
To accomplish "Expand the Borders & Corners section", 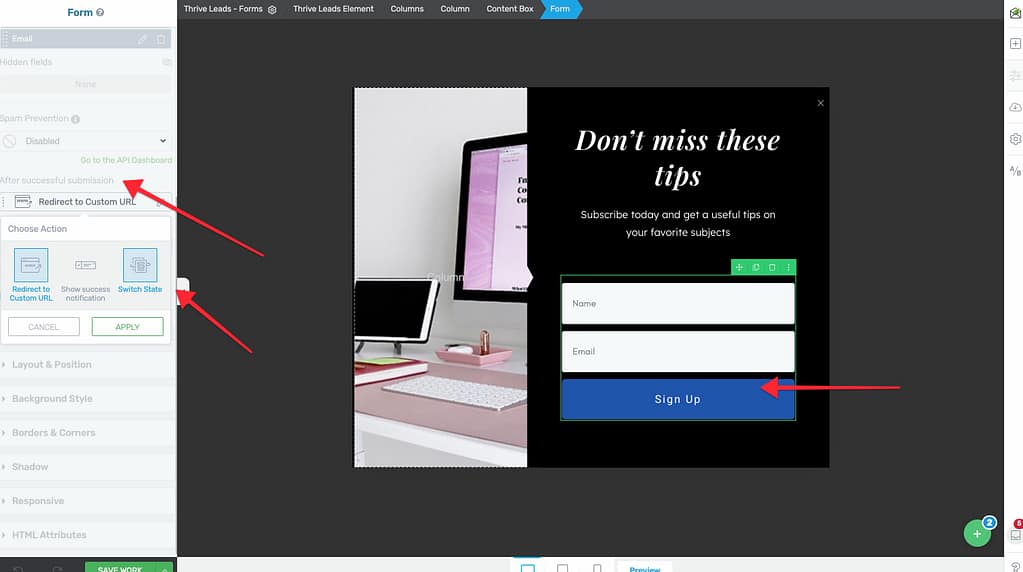I will tap(54, 433).
